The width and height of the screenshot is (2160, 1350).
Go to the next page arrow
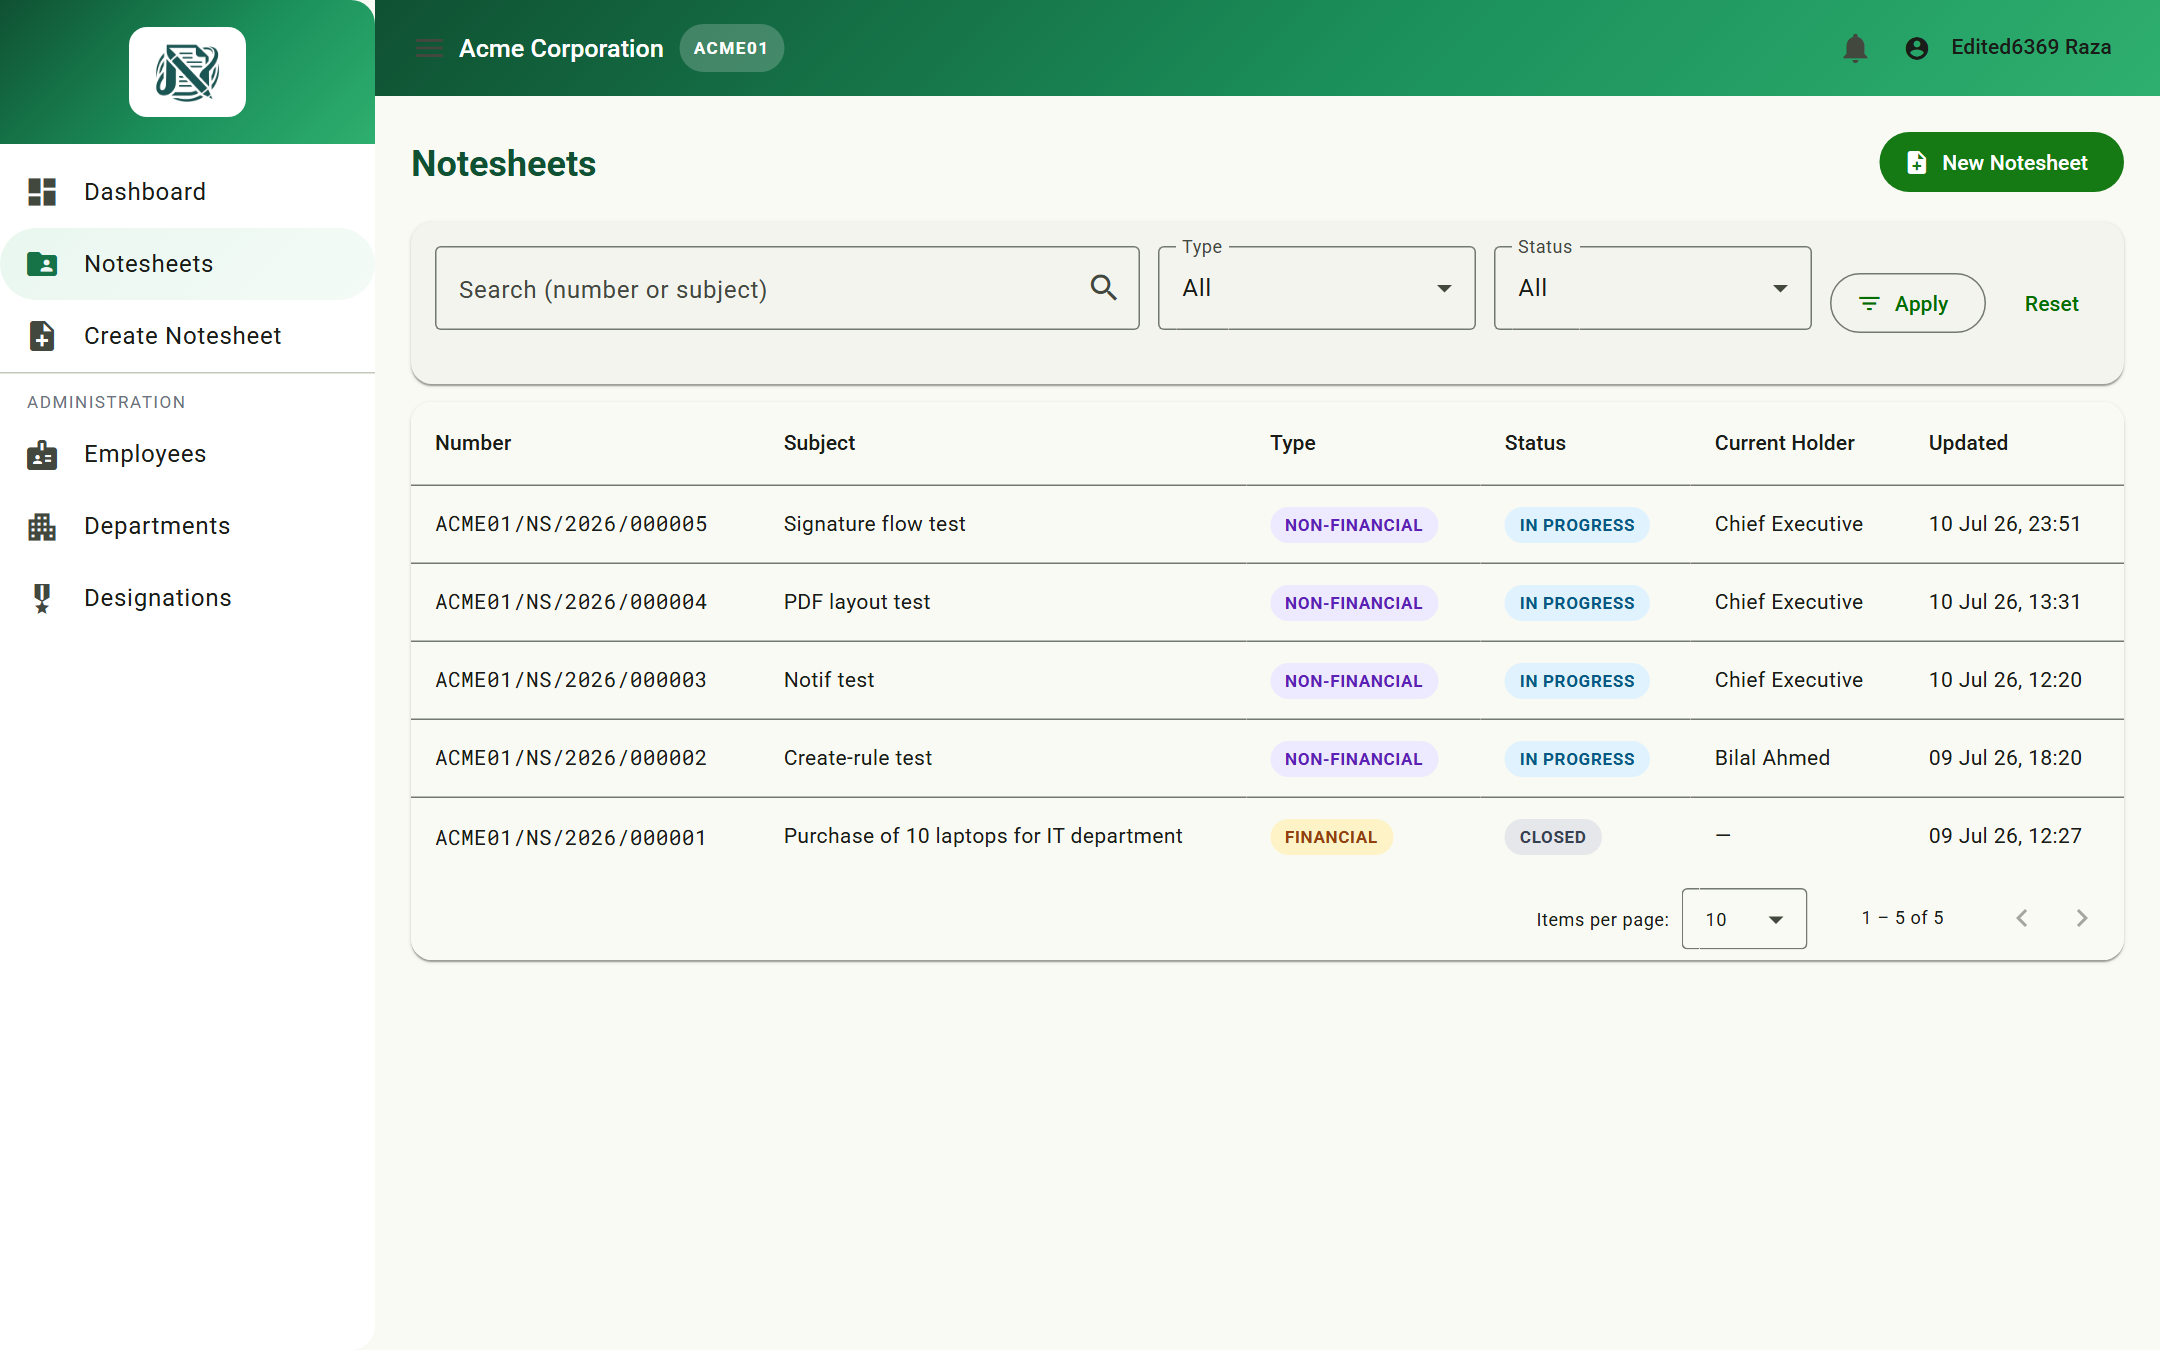pos(2082,918)
